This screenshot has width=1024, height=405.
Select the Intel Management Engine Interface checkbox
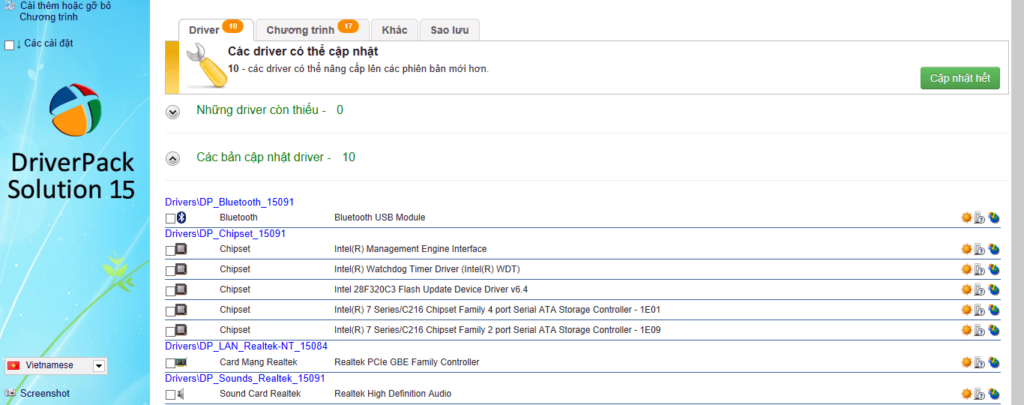(x=170, y=250)
